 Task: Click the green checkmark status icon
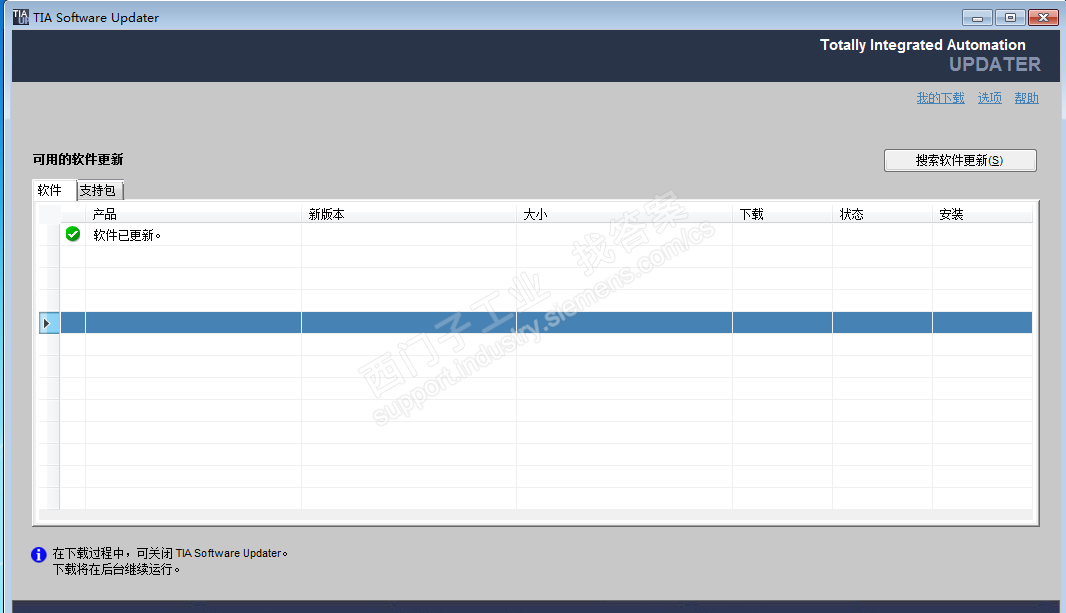point(73,234)
